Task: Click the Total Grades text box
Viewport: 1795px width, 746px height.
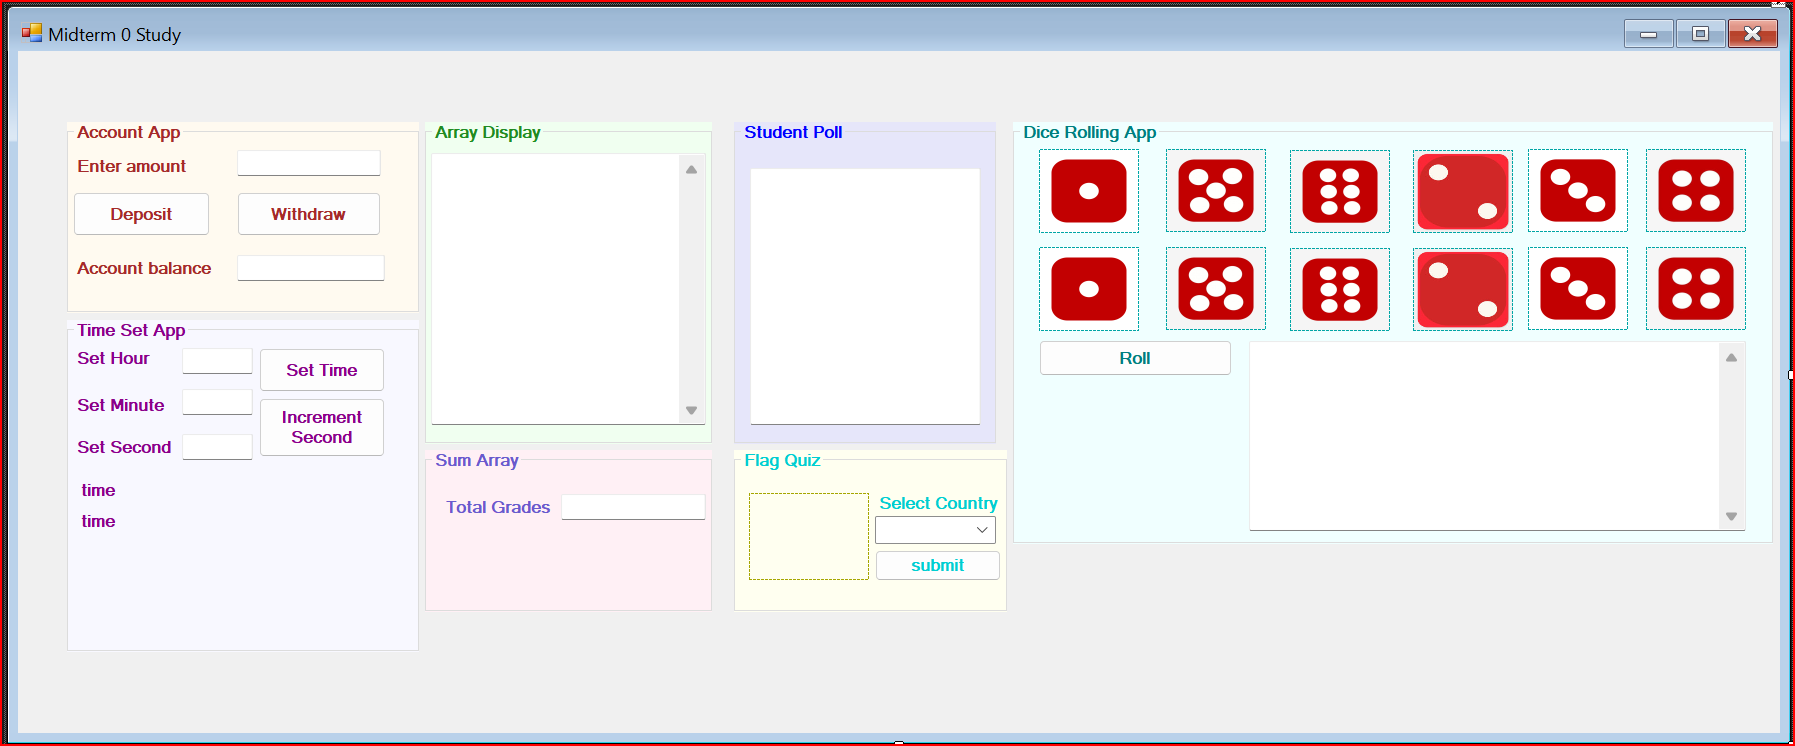Action: [x=633, y=507]
